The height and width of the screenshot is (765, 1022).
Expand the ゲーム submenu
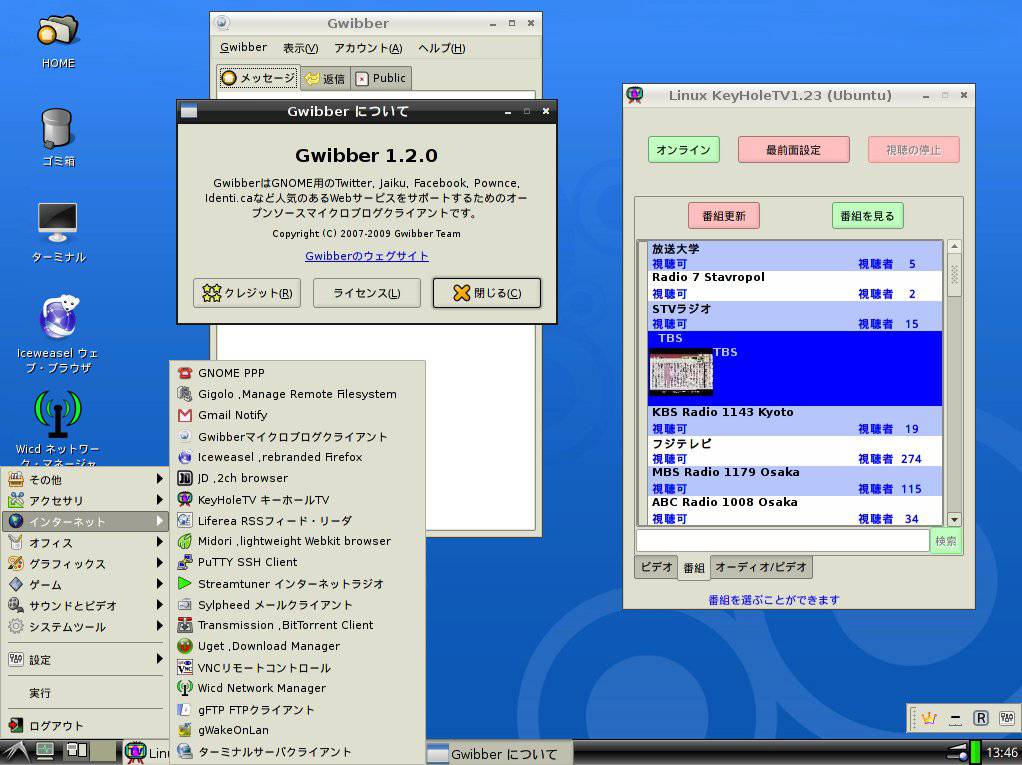pyautogui.click(x=85, y=585)
